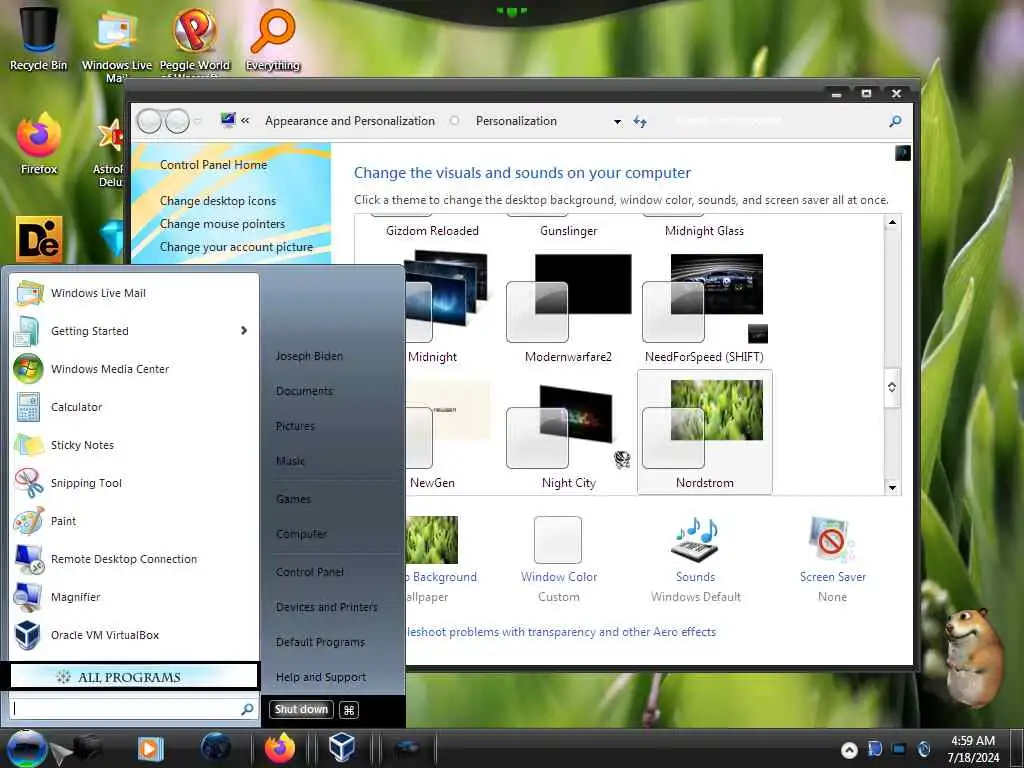Select the Modernwarfare2 theme
The width and height of the screenshot is (1024, 768).
[568, 307]
